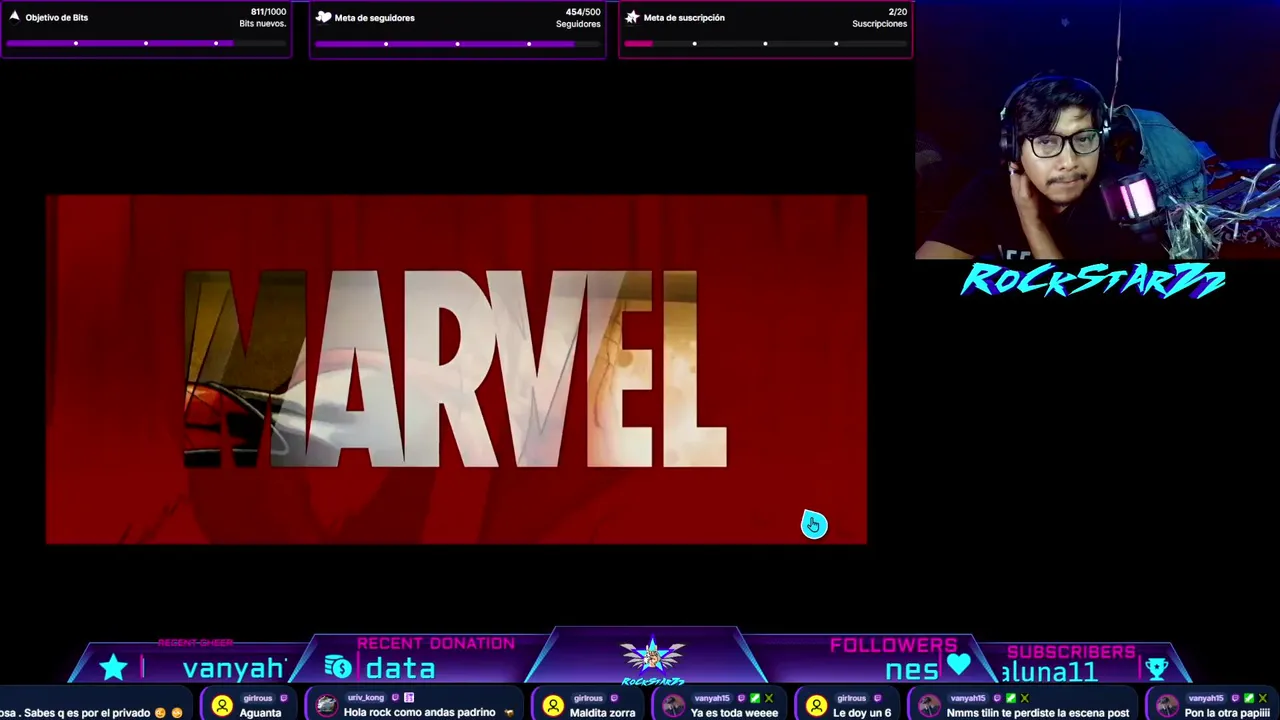Click the avatar beside 'Maldita zorra' message
The height and width of the screenshot is (720, 1280).
pos(553,706)
